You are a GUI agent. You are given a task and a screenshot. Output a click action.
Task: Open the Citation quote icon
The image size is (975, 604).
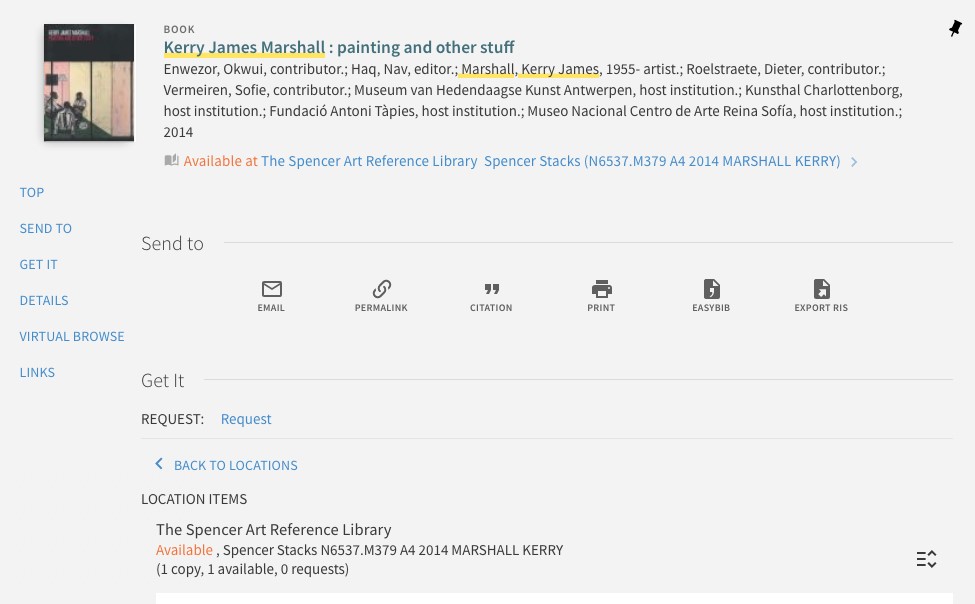pos(491,290)
